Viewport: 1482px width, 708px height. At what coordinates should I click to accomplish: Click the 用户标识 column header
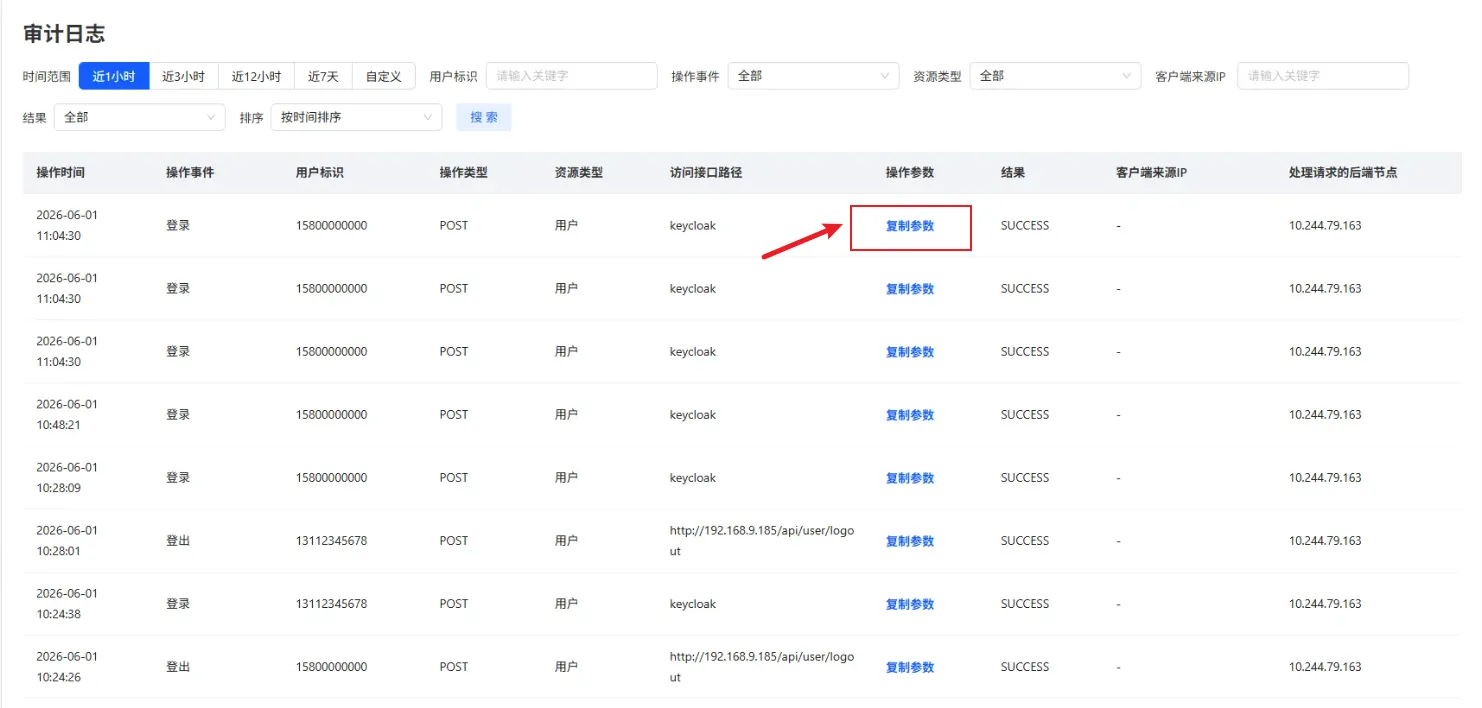(320, 173)
